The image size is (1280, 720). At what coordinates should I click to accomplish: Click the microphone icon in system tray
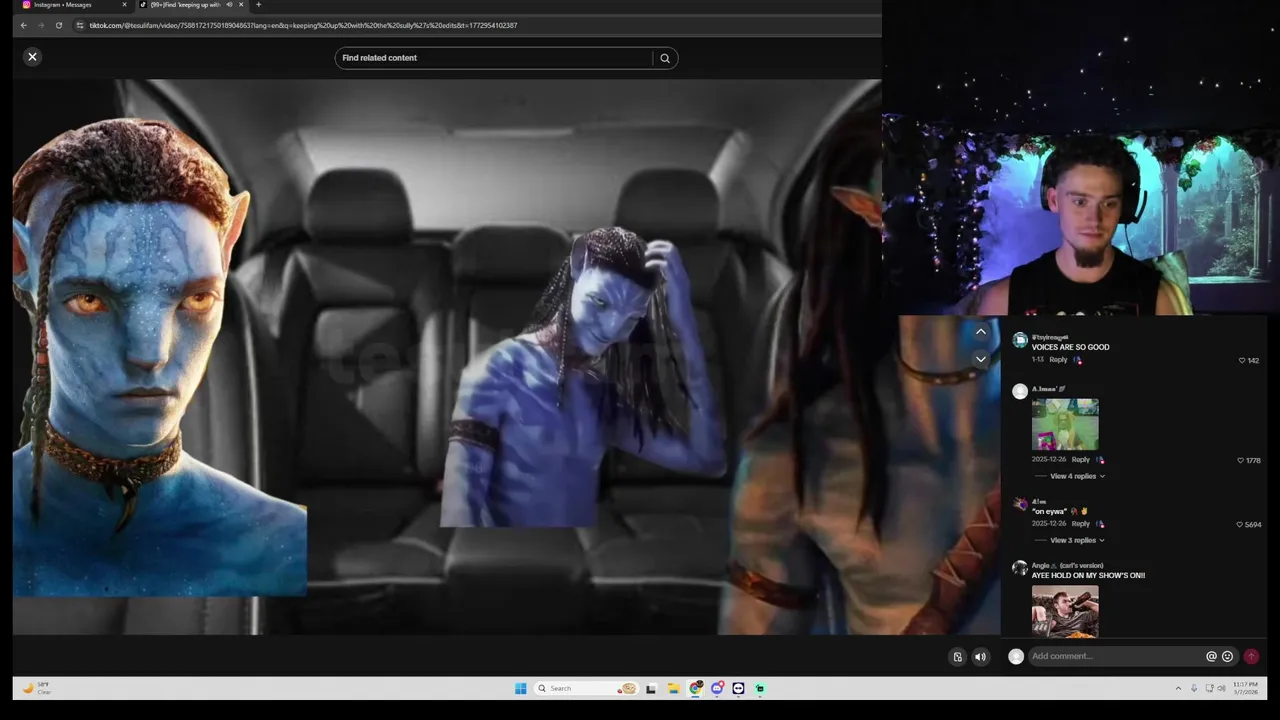1194,688
